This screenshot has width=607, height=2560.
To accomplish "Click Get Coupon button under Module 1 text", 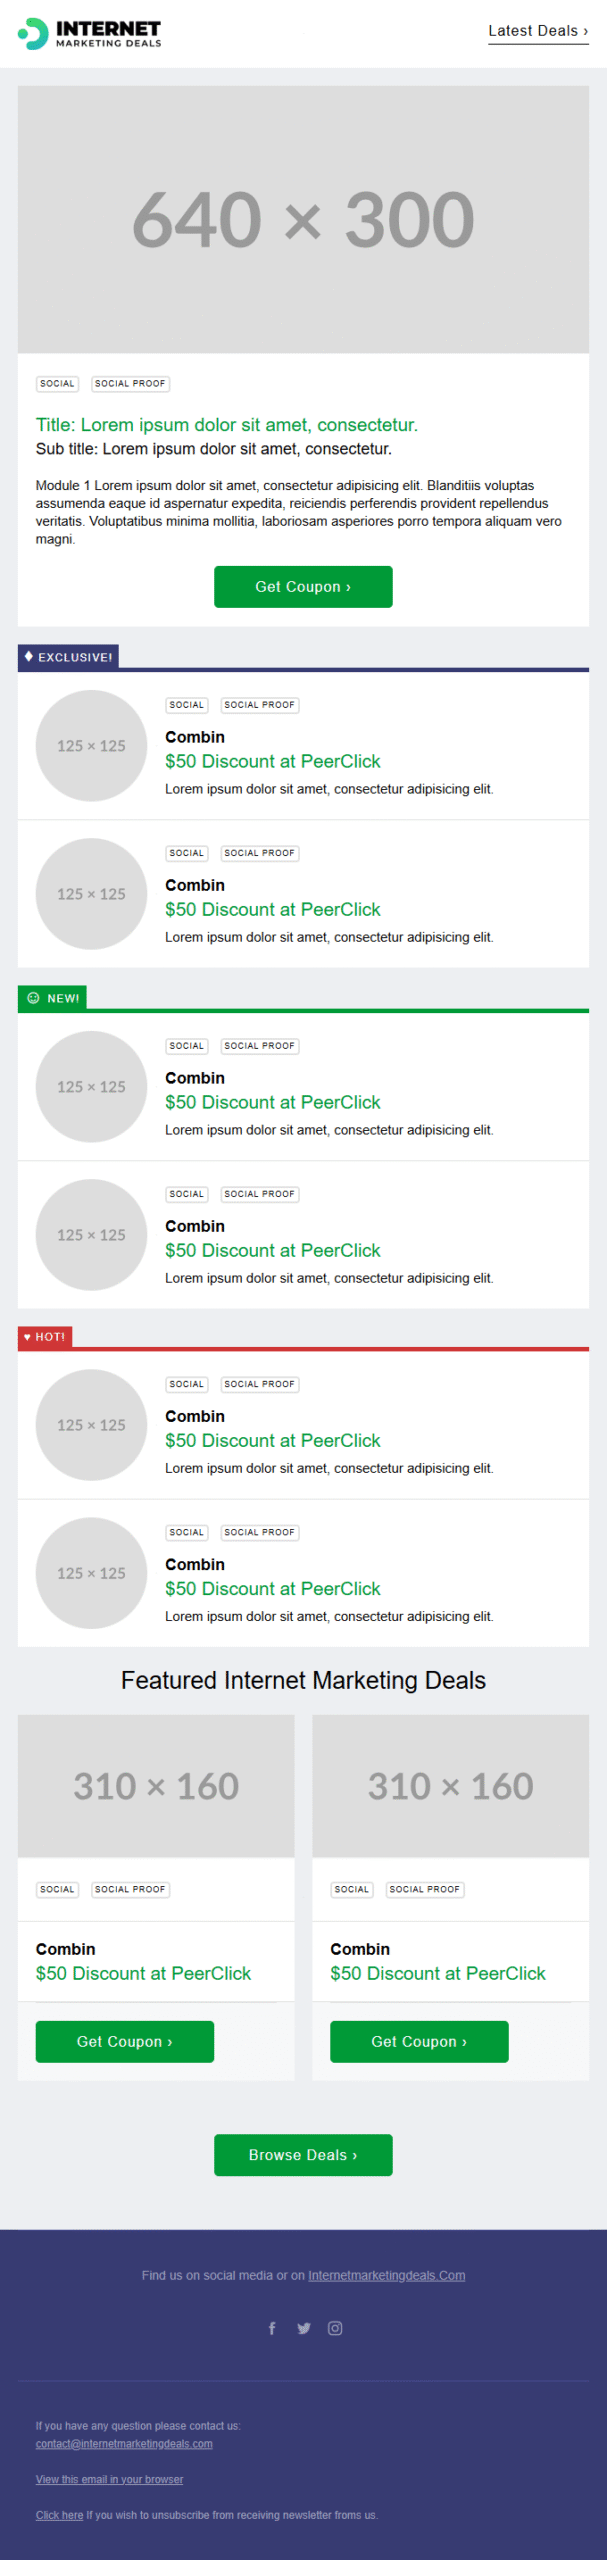I will pyautogui.click(x=303, y=587).
